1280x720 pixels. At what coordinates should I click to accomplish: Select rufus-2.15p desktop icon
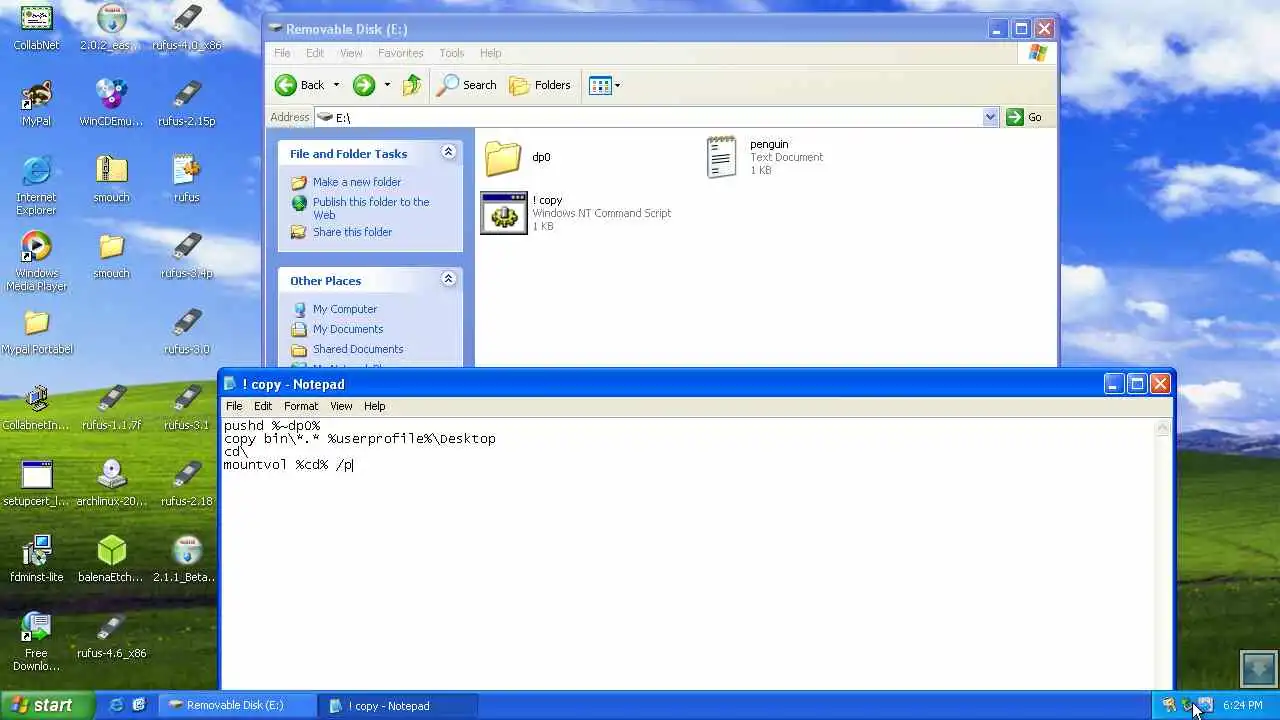coord(187,103)
